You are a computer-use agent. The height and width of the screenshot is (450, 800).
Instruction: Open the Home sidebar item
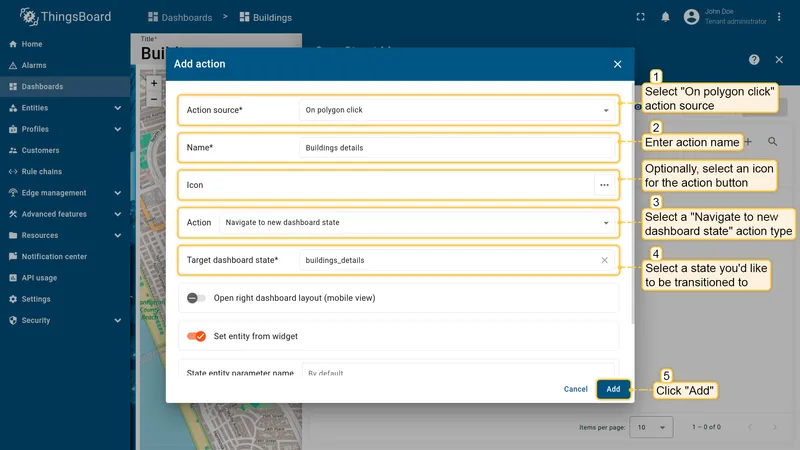pyautogui.click(x=65, y=44)
